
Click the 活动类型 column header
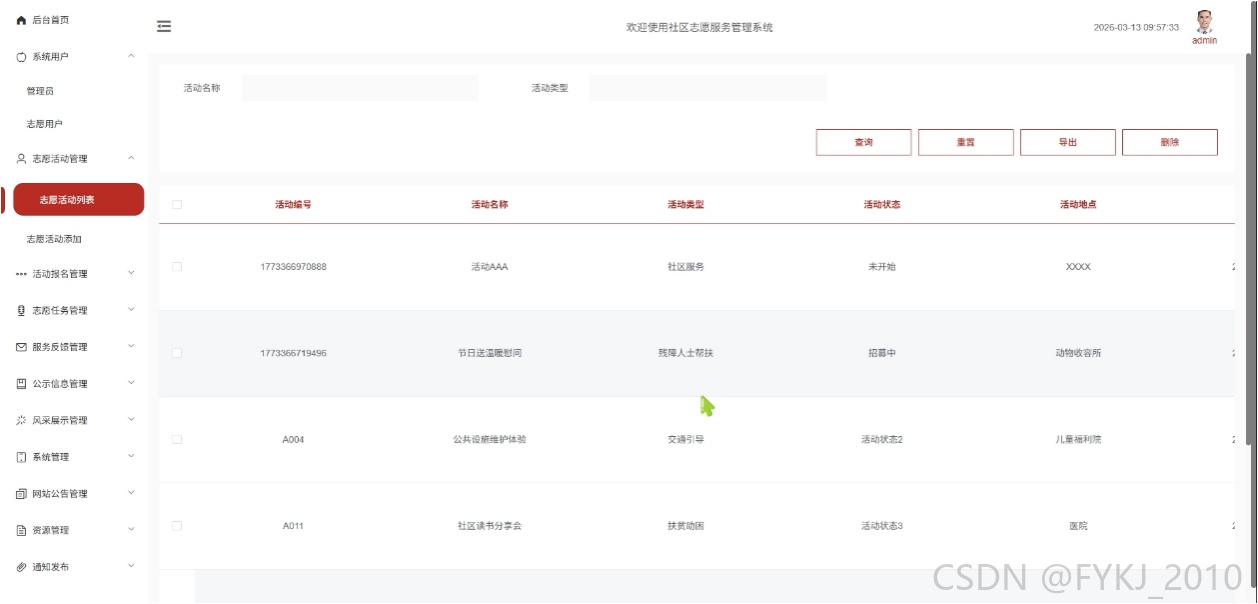point(686,205)
